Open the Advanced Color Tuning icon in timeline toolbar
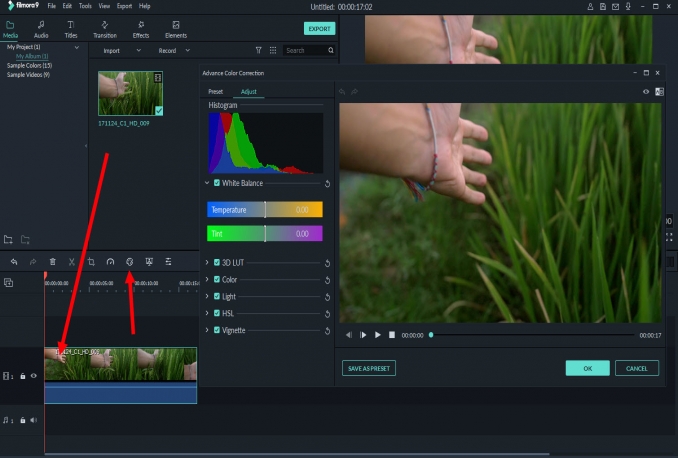This screenshot has width=678, height=458. coord(129,261)
